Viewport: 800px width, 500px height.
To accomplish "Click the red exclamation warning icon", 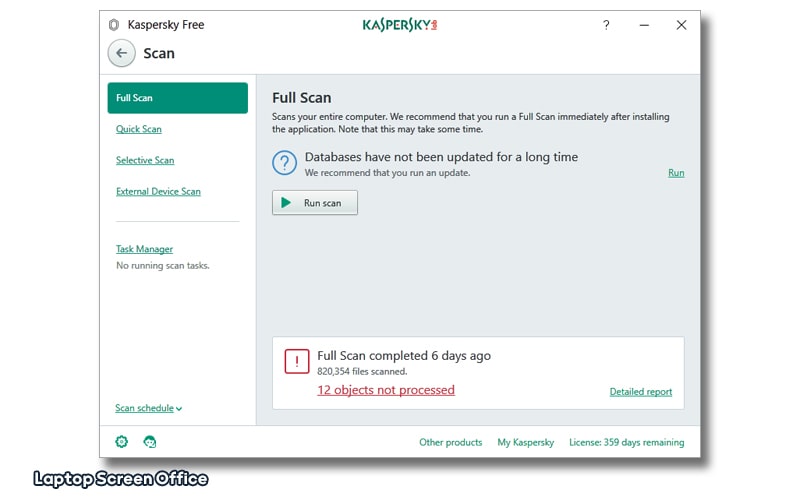I will pyautogui.click(x=297, y=361).
